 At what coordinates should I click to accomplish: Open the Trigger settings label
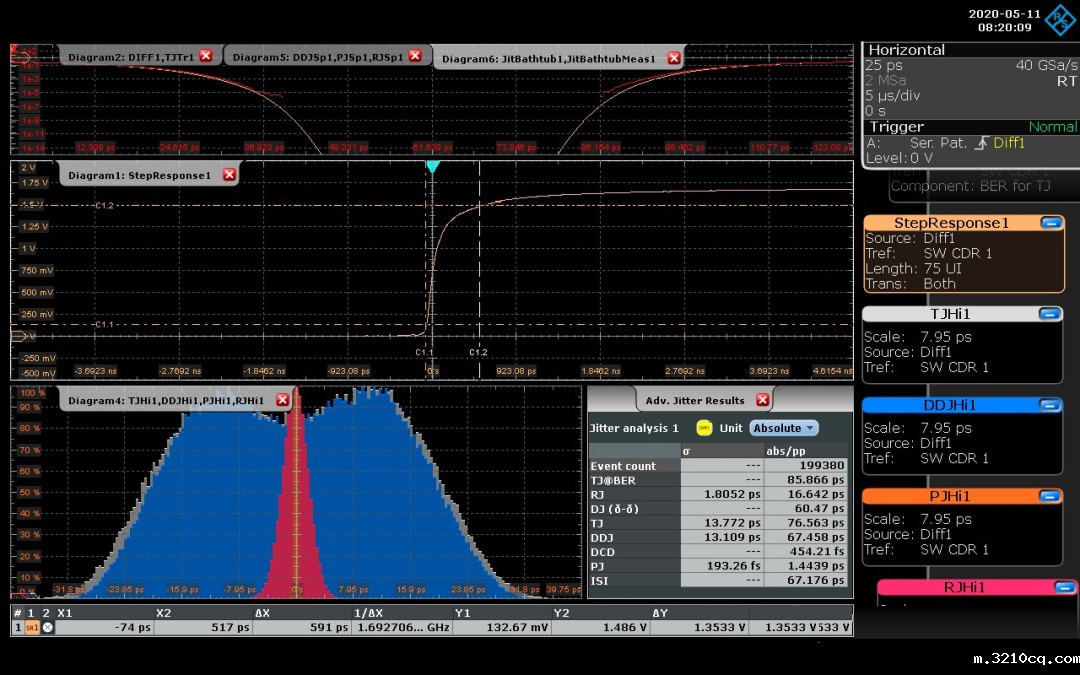pyautogui.click(x=896, y=127)
